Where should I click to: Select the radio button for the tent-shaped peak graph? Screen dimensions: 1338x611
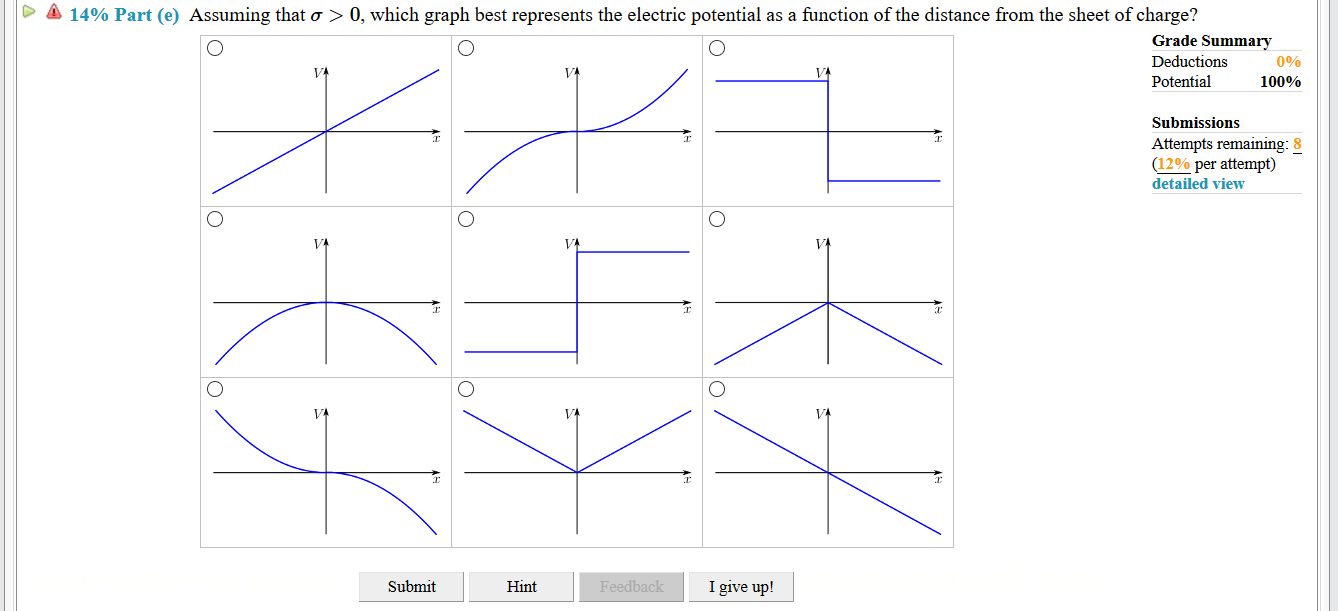[x=716, y=218]
